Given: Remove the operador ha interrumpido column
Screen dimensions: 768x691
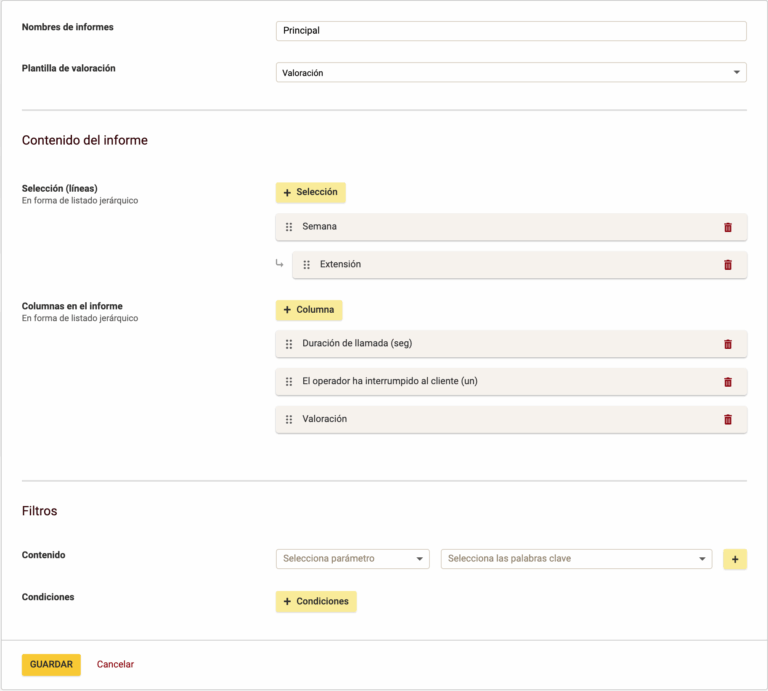Looking at the screenshot, I should coord(727,382).
